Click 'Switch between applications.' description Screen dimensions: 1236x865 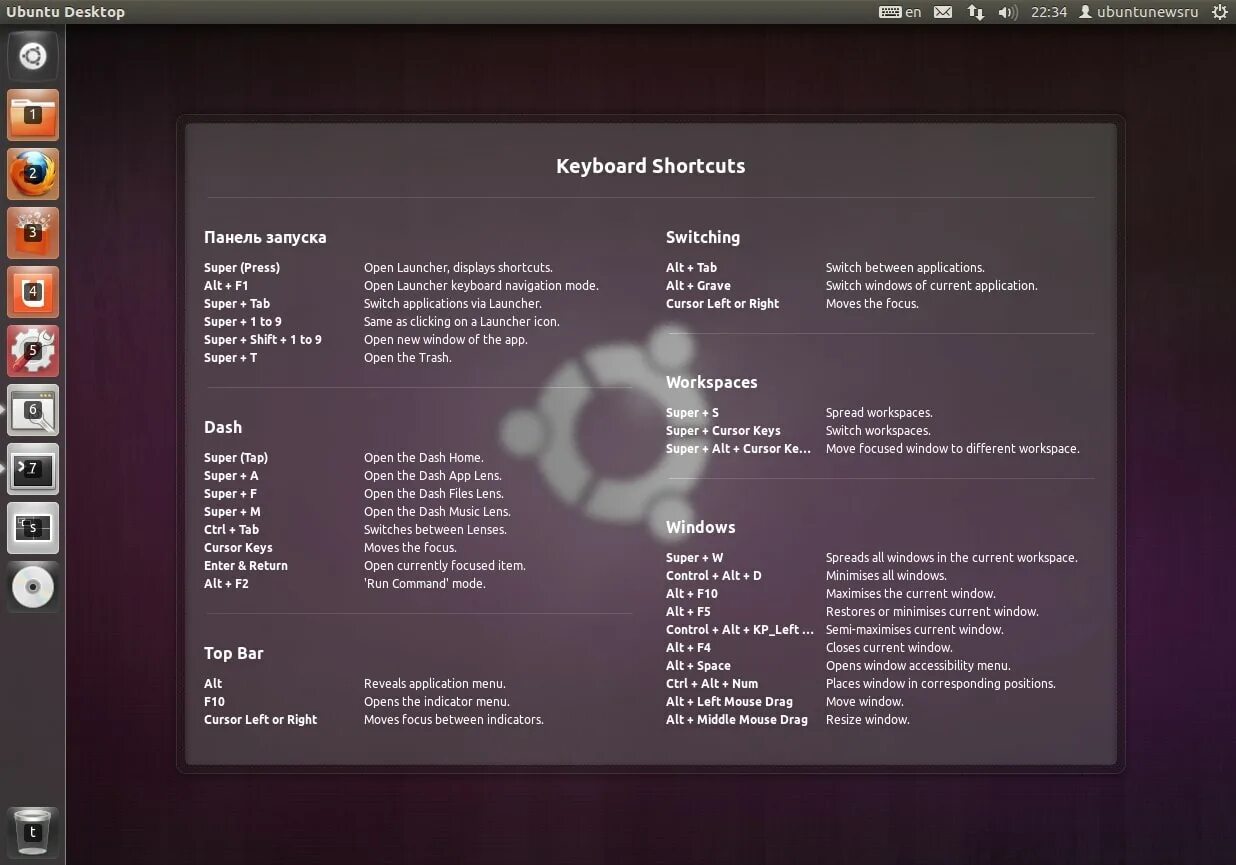coord(905,268)
